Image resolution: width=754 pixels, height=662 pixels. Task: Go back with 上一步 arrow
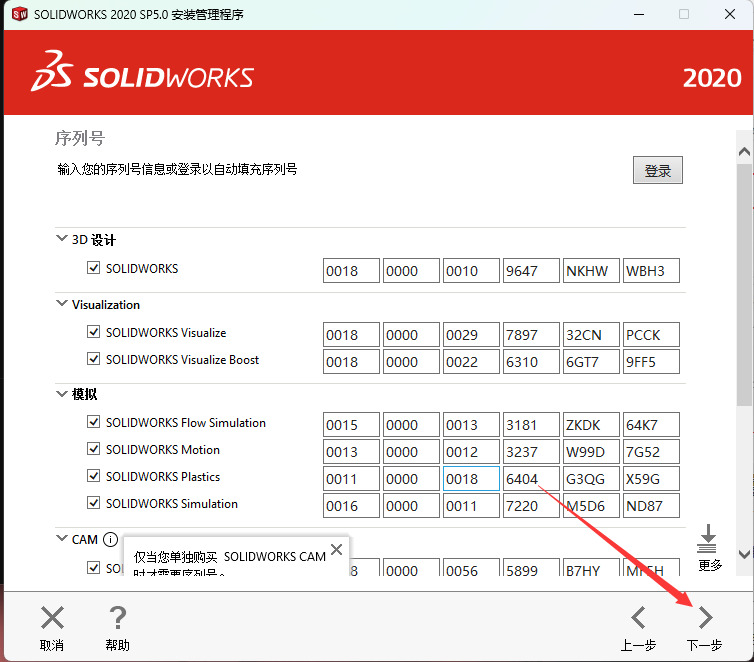coord(638,618)
